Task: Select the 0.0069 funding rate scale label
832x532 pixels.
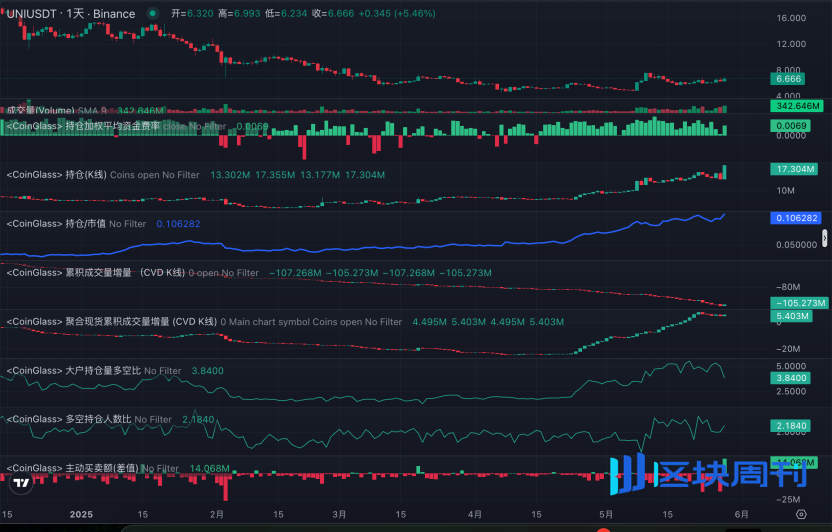Action: [791, 126]
